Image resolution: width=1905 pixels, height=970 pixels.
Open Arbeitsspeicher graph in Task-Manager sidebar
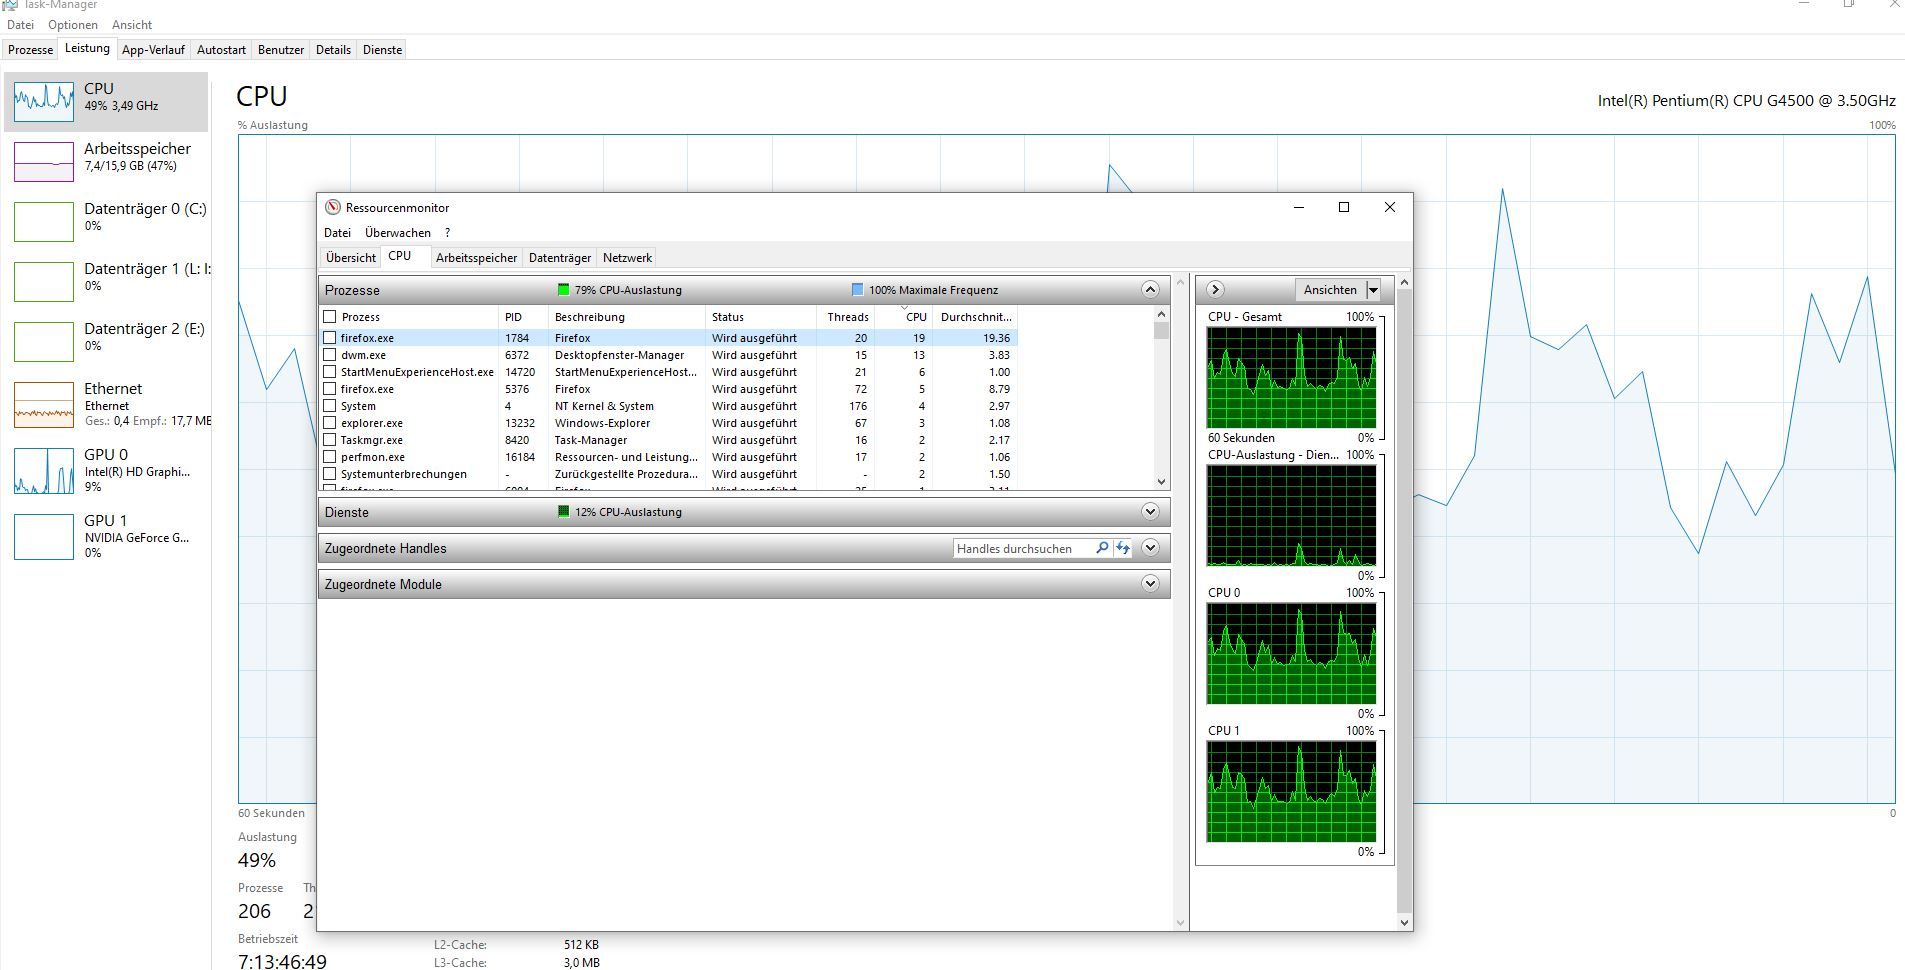[106, 161]
